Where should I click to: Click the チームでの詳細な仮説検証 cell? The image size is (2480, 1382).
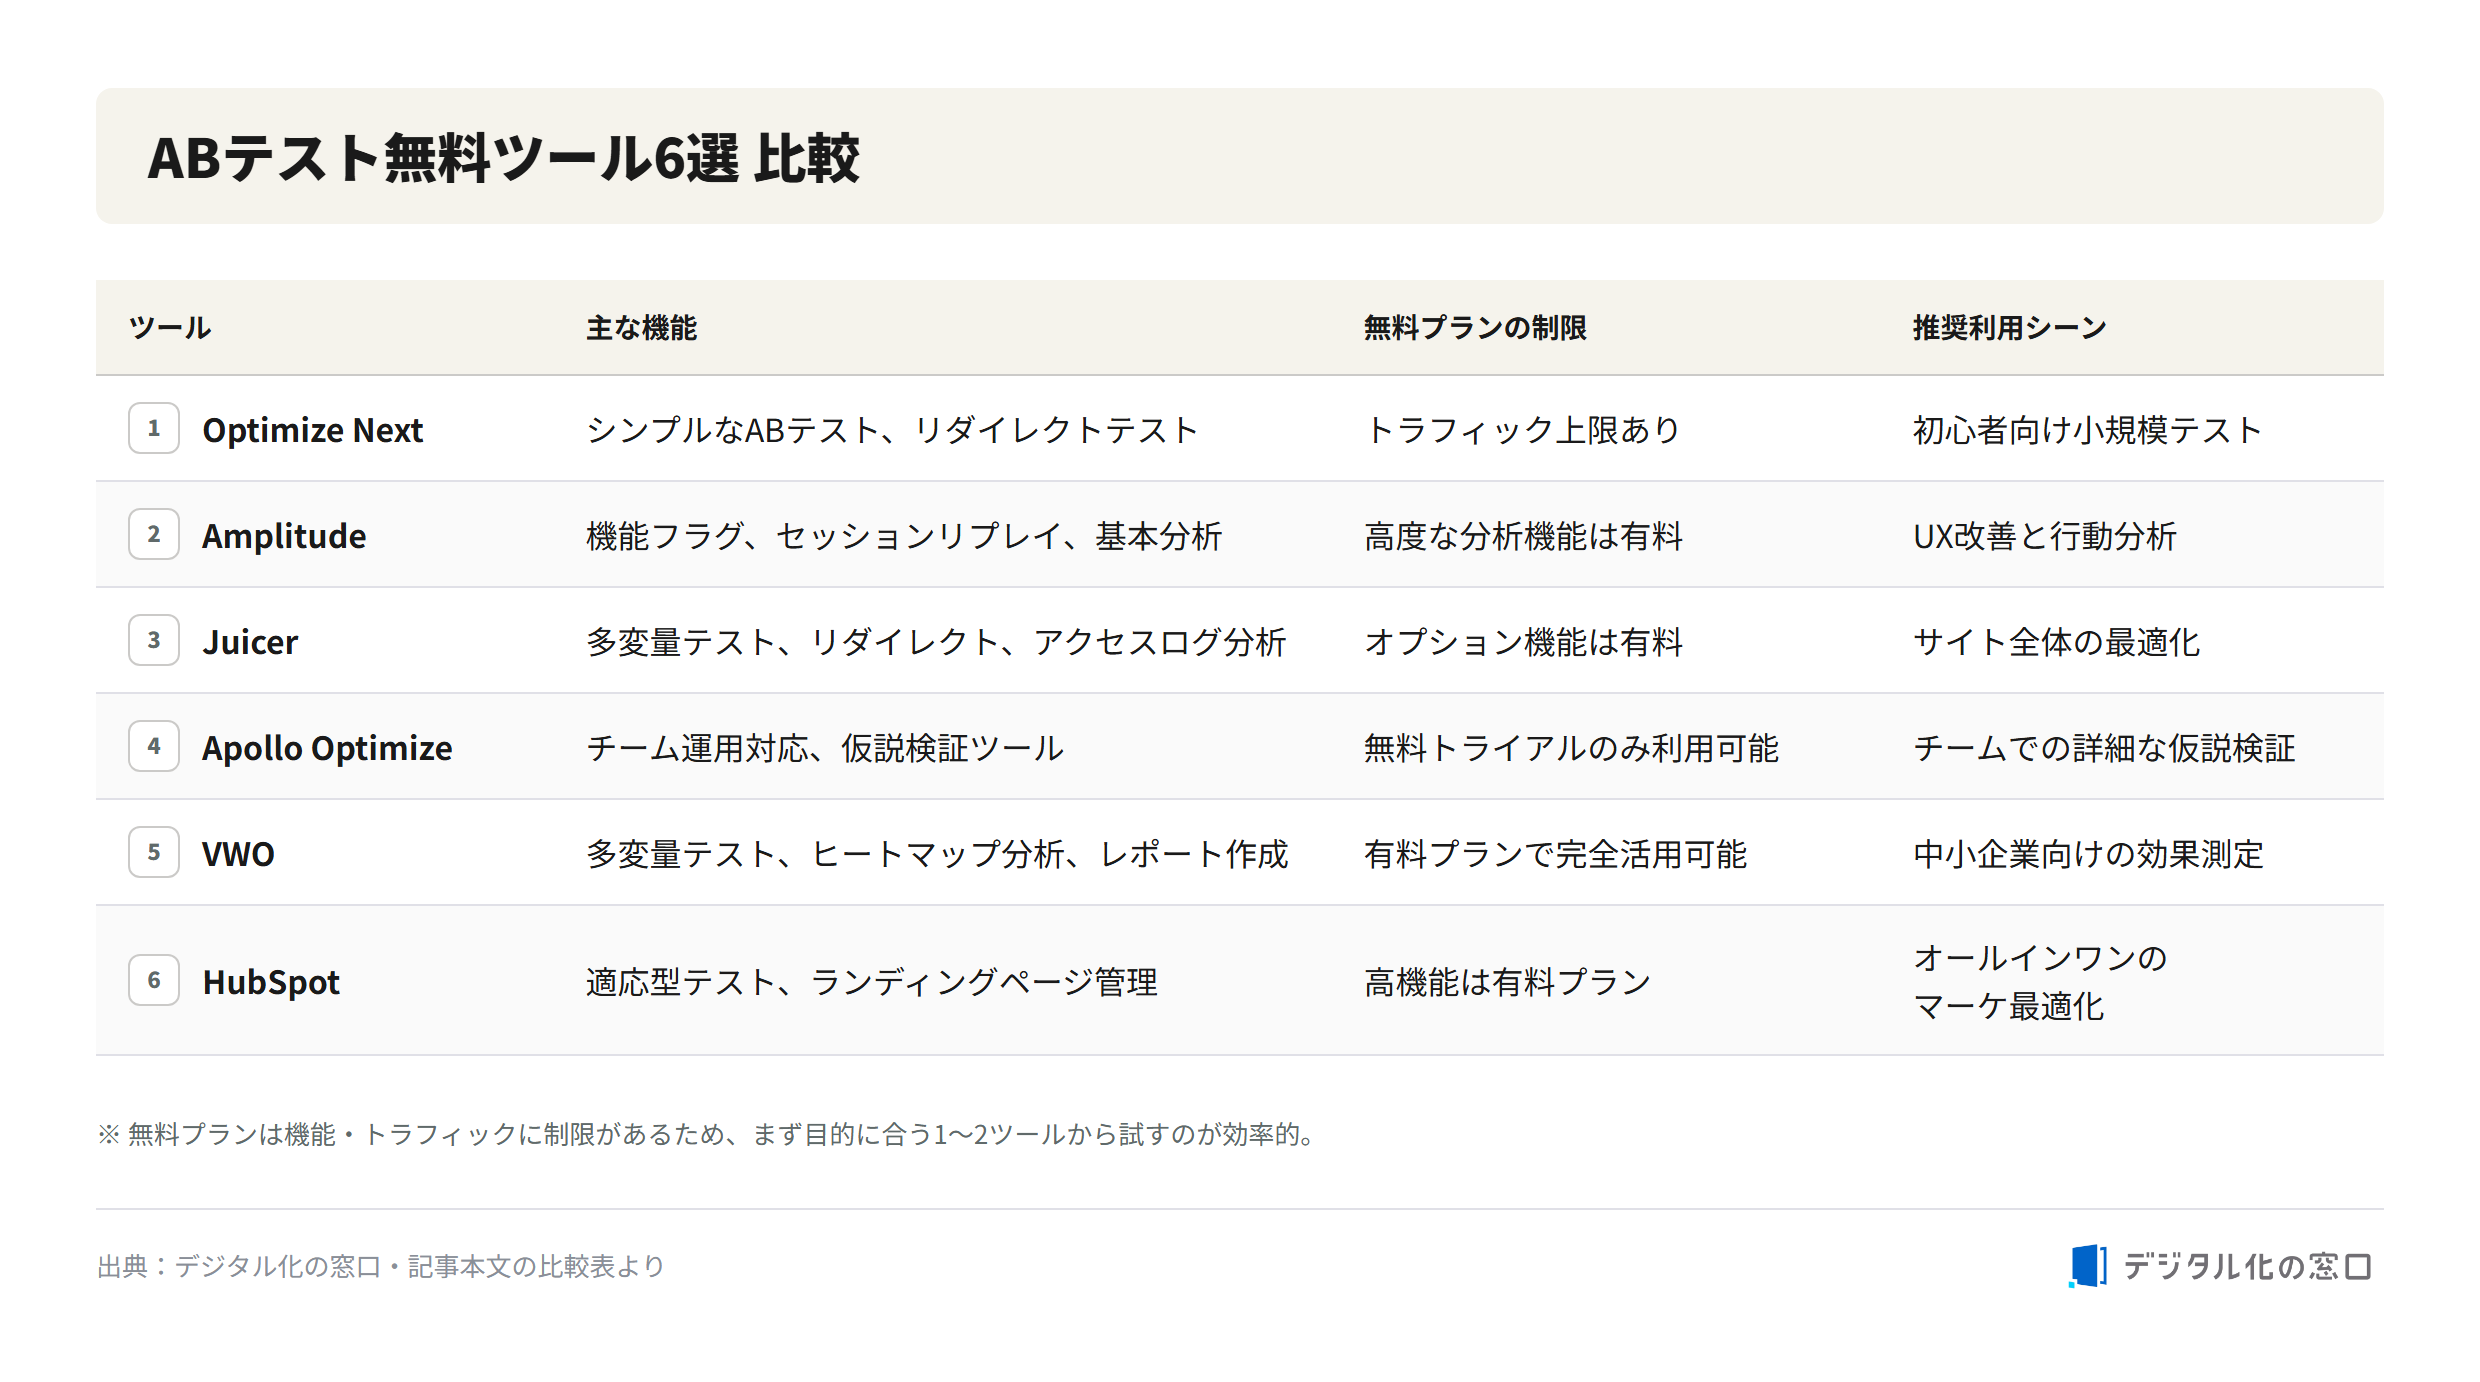[x=2104, y=748]
